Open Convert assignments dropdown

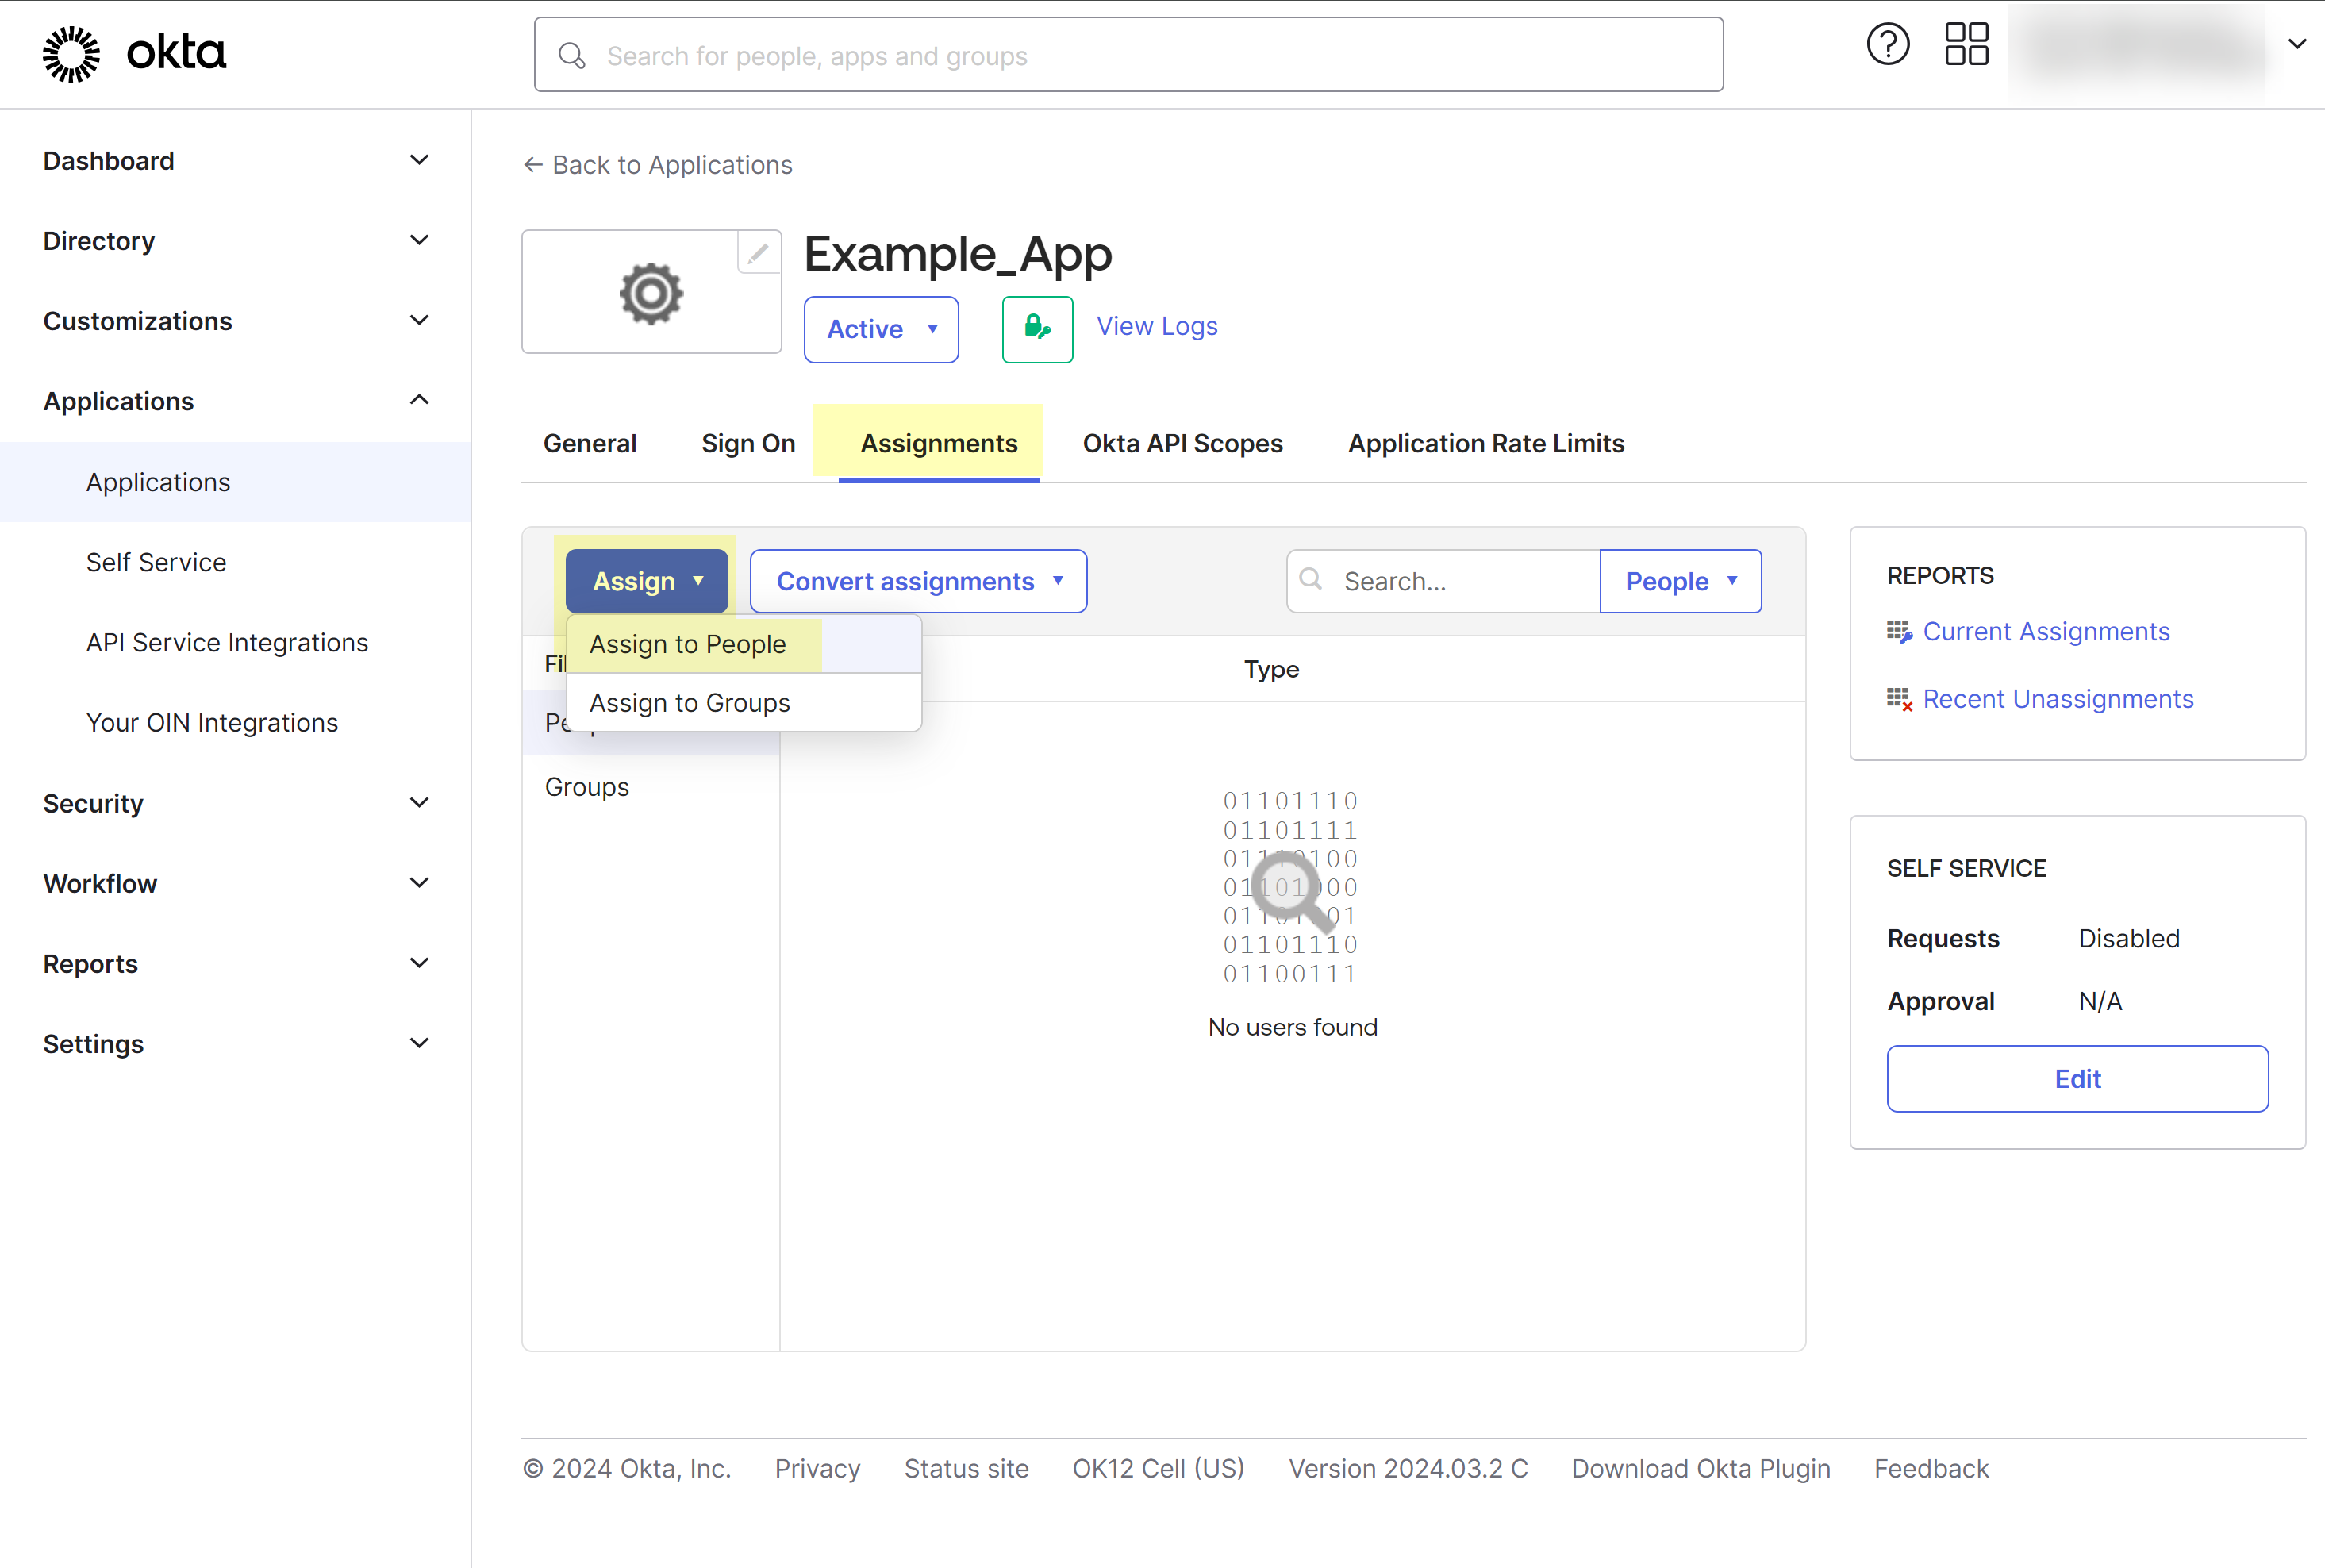click(x=918, y=581)
